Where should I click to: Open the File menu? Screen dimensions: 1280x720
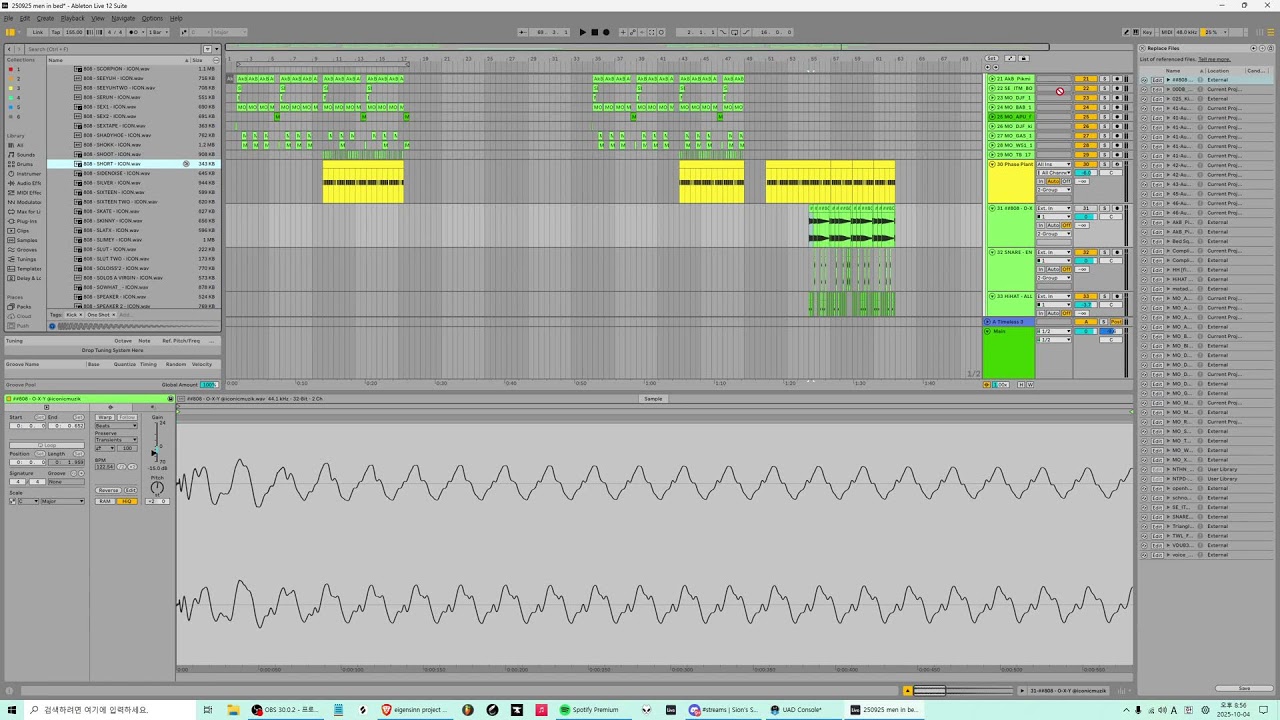[9, 18]
